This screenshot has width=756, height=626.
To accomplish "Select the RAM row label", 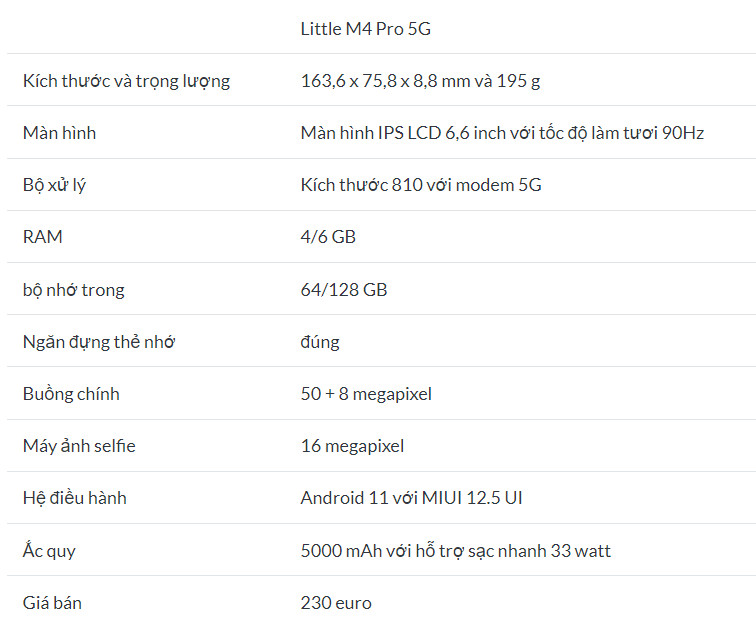I will coord(43,237).
